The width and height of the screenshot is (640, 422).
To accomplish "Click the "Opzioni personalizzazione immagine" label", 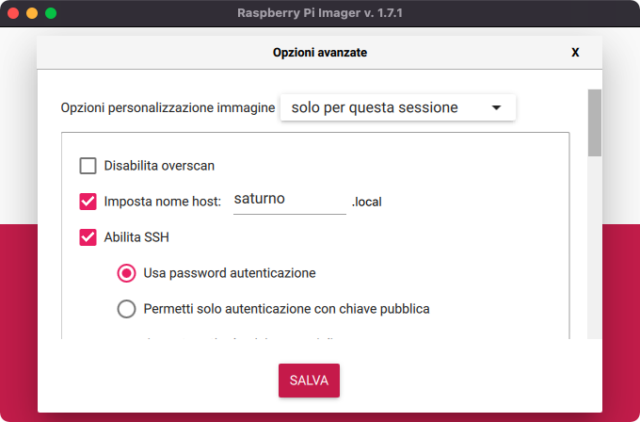I will click(x=167, y=108).
